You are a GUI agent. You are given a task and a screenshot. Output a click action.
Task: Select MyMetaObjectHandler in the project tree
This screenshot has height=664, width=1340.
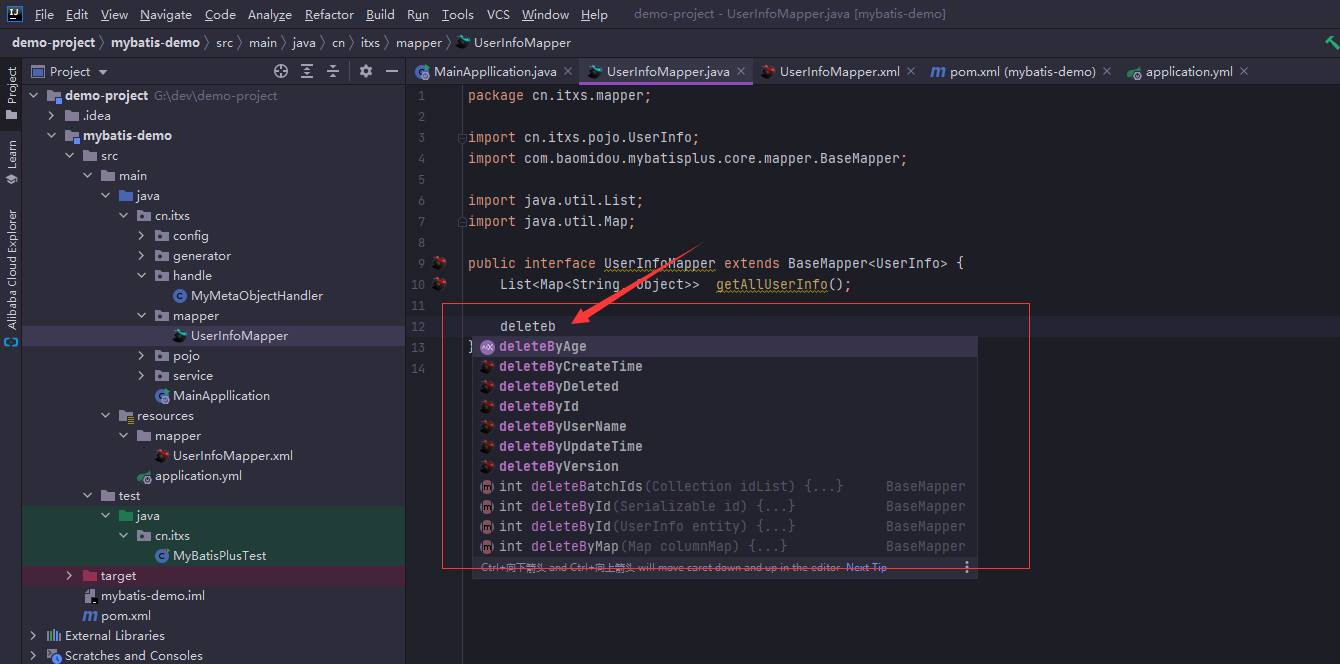click(x=256, y=295)
